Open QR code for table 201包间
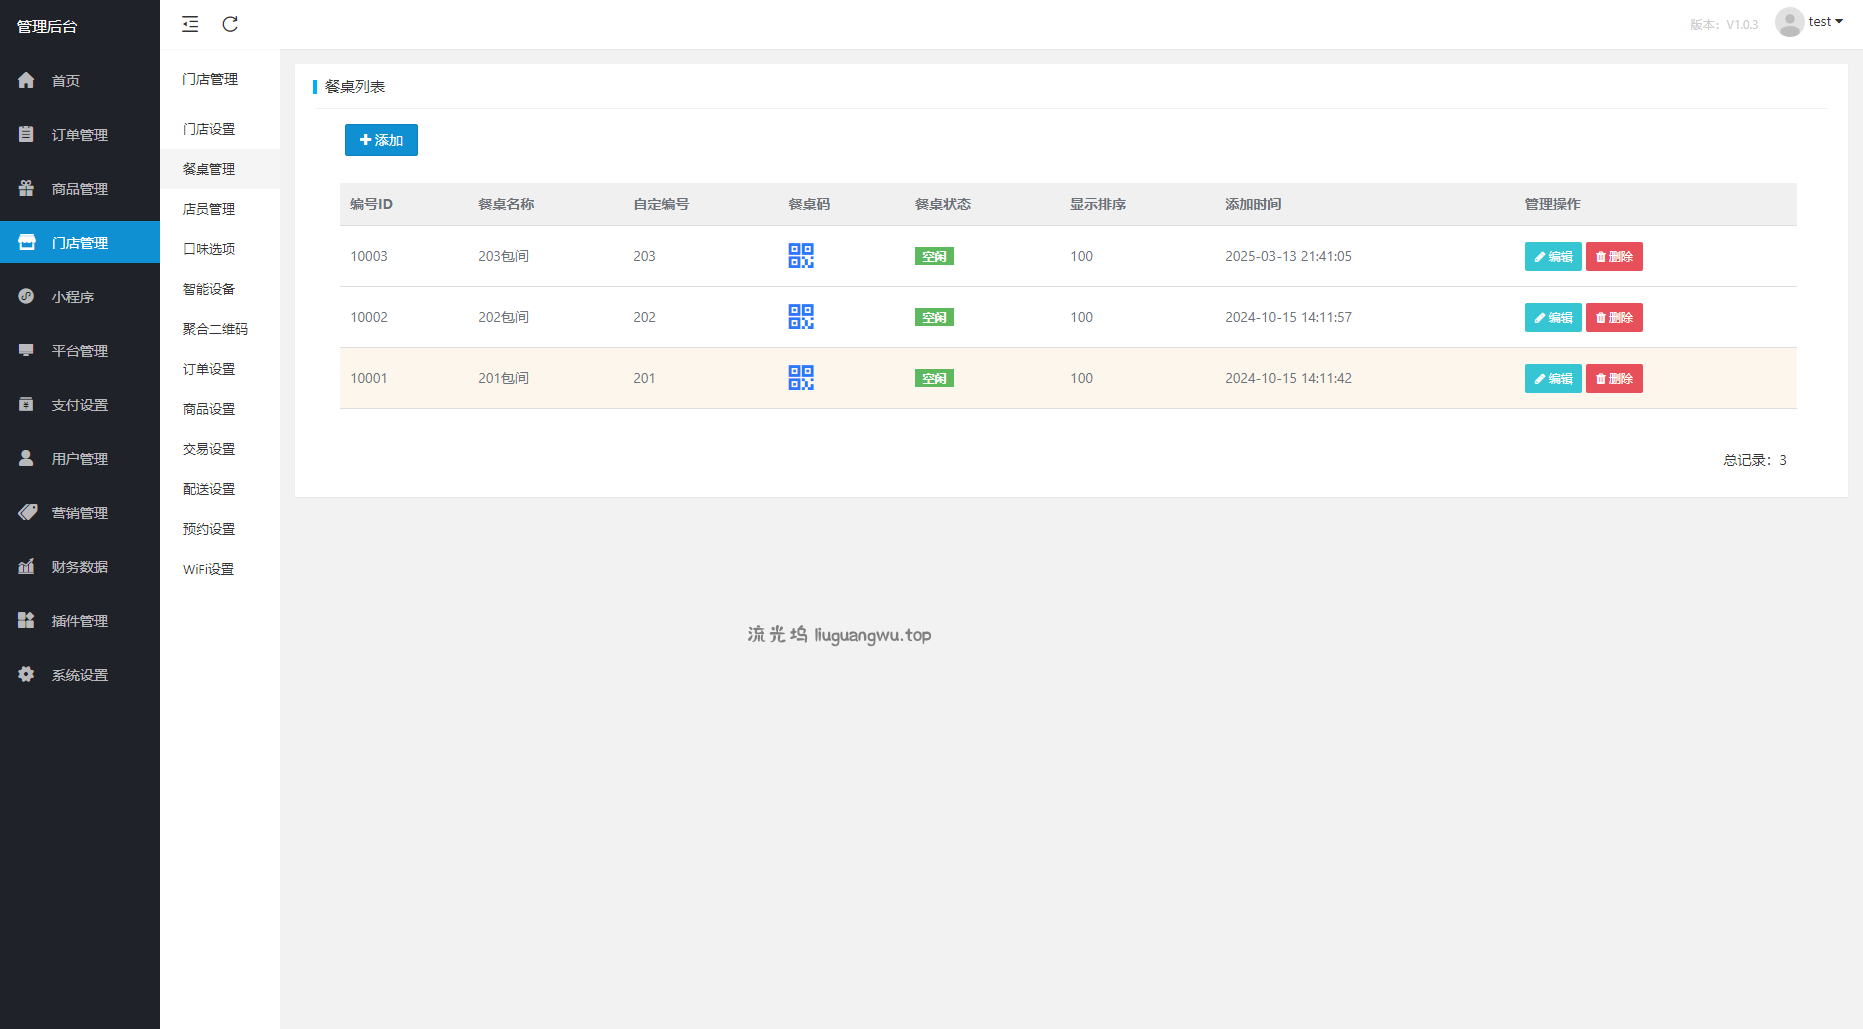The image size is (1863, 1029). click(x=801, y=378)
